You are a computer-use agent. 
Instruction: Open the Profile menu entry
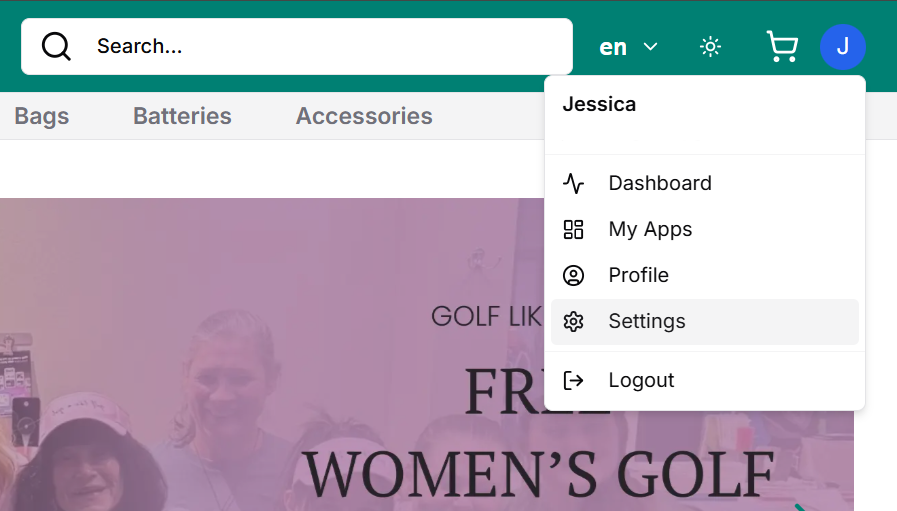(638, 275)
